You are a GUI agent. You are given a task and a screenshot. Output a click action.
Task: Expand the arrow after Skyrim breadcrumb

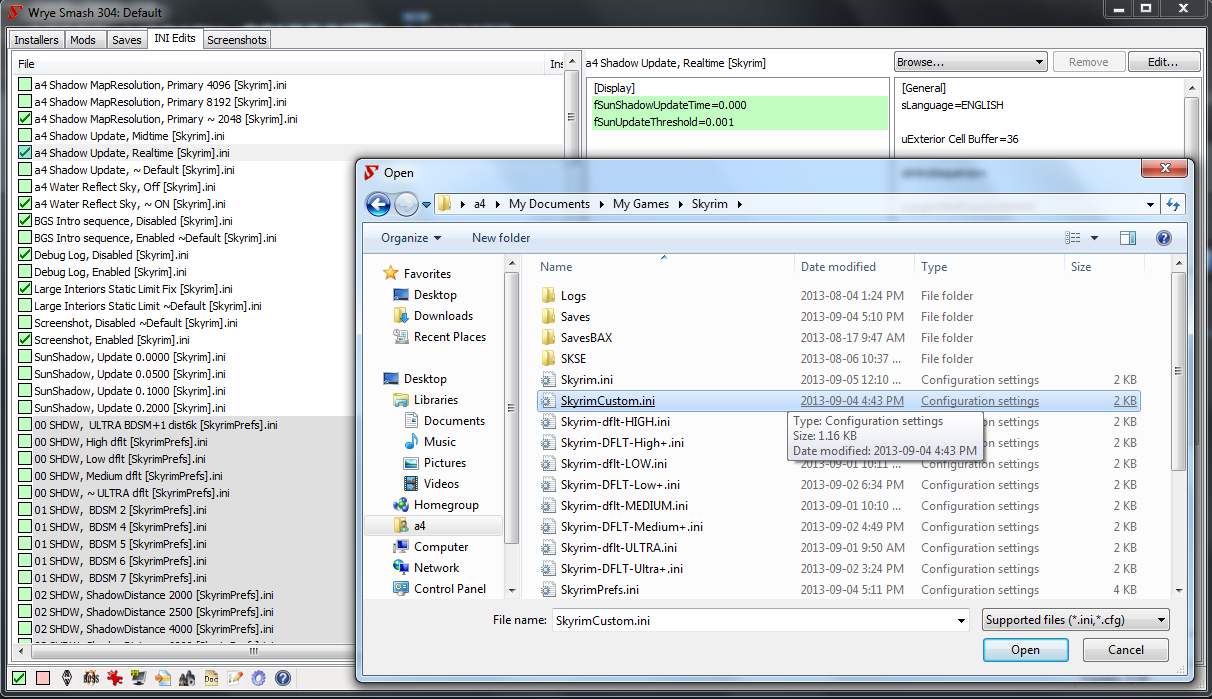[739, 204]
